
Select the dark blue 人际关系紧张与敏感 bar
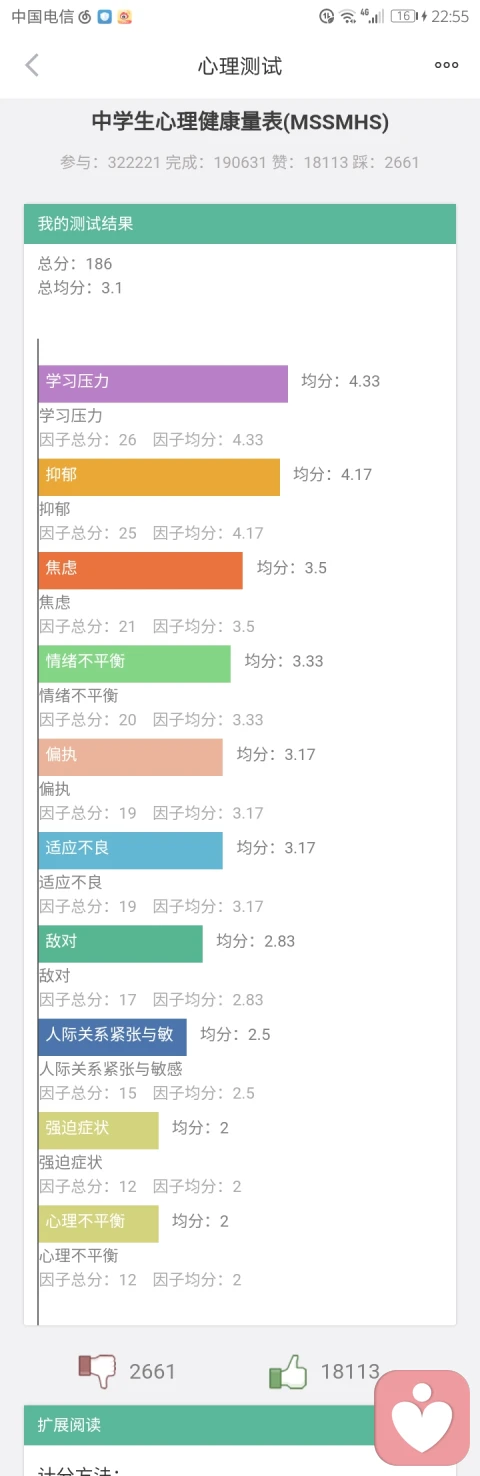[x=113, y=1037]
